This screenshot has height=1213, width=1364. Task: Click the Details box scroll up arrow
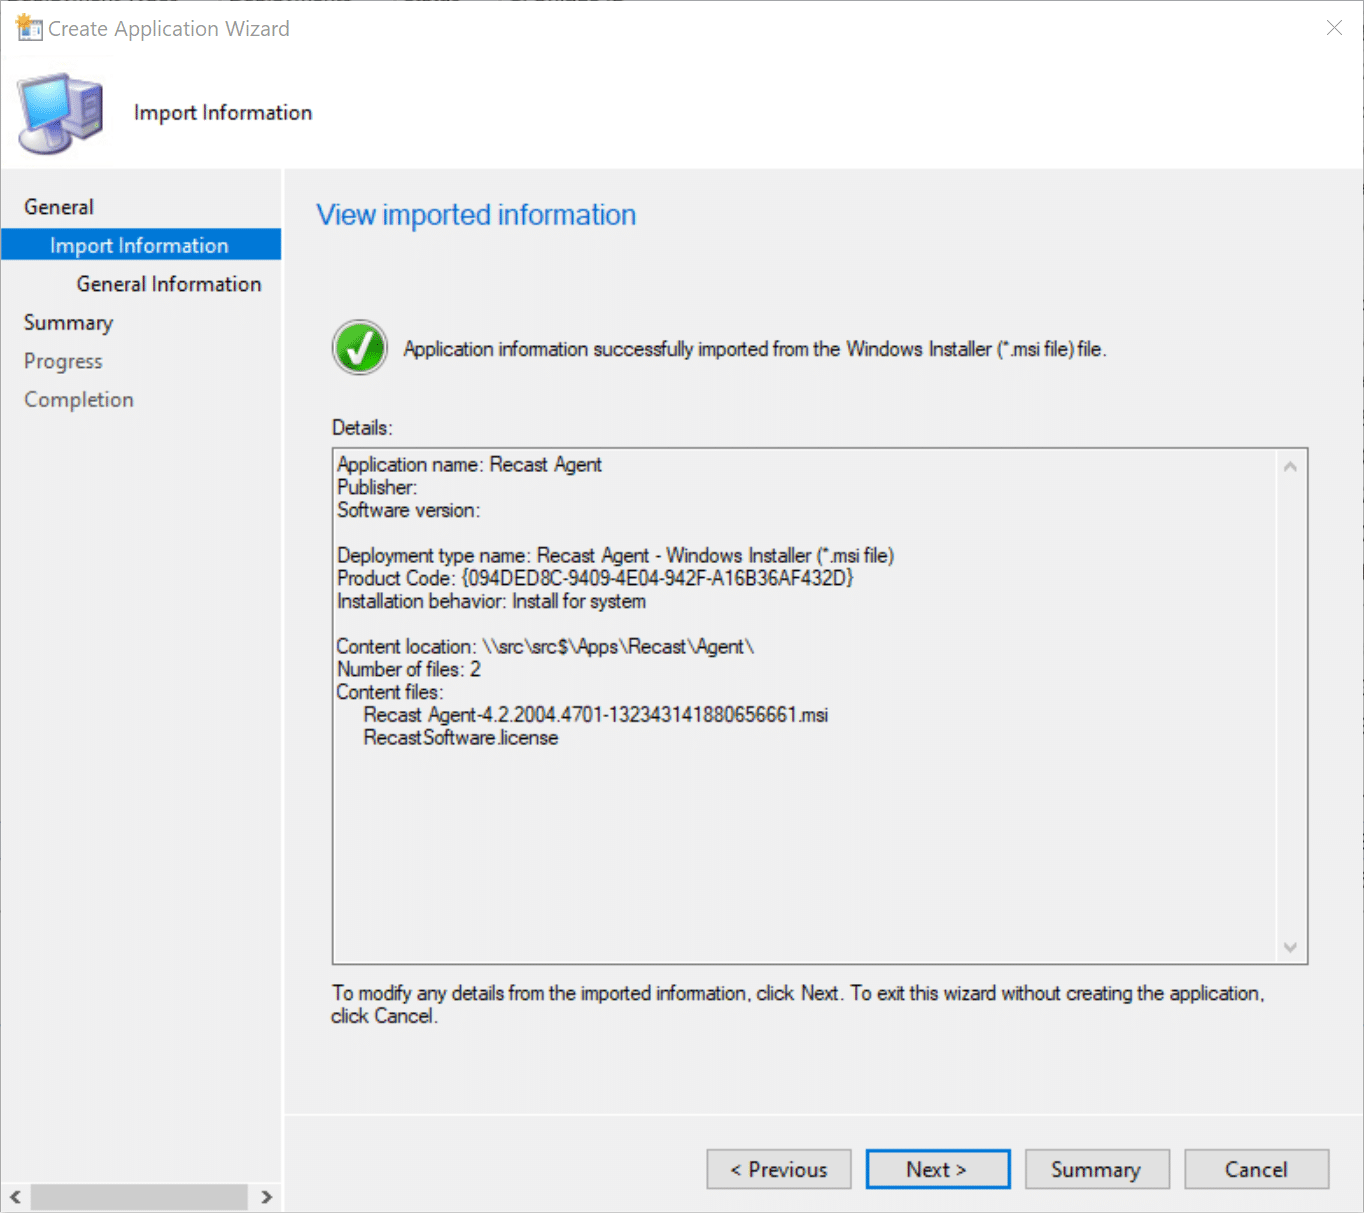pyautogui.click(x=1290, y=467)
